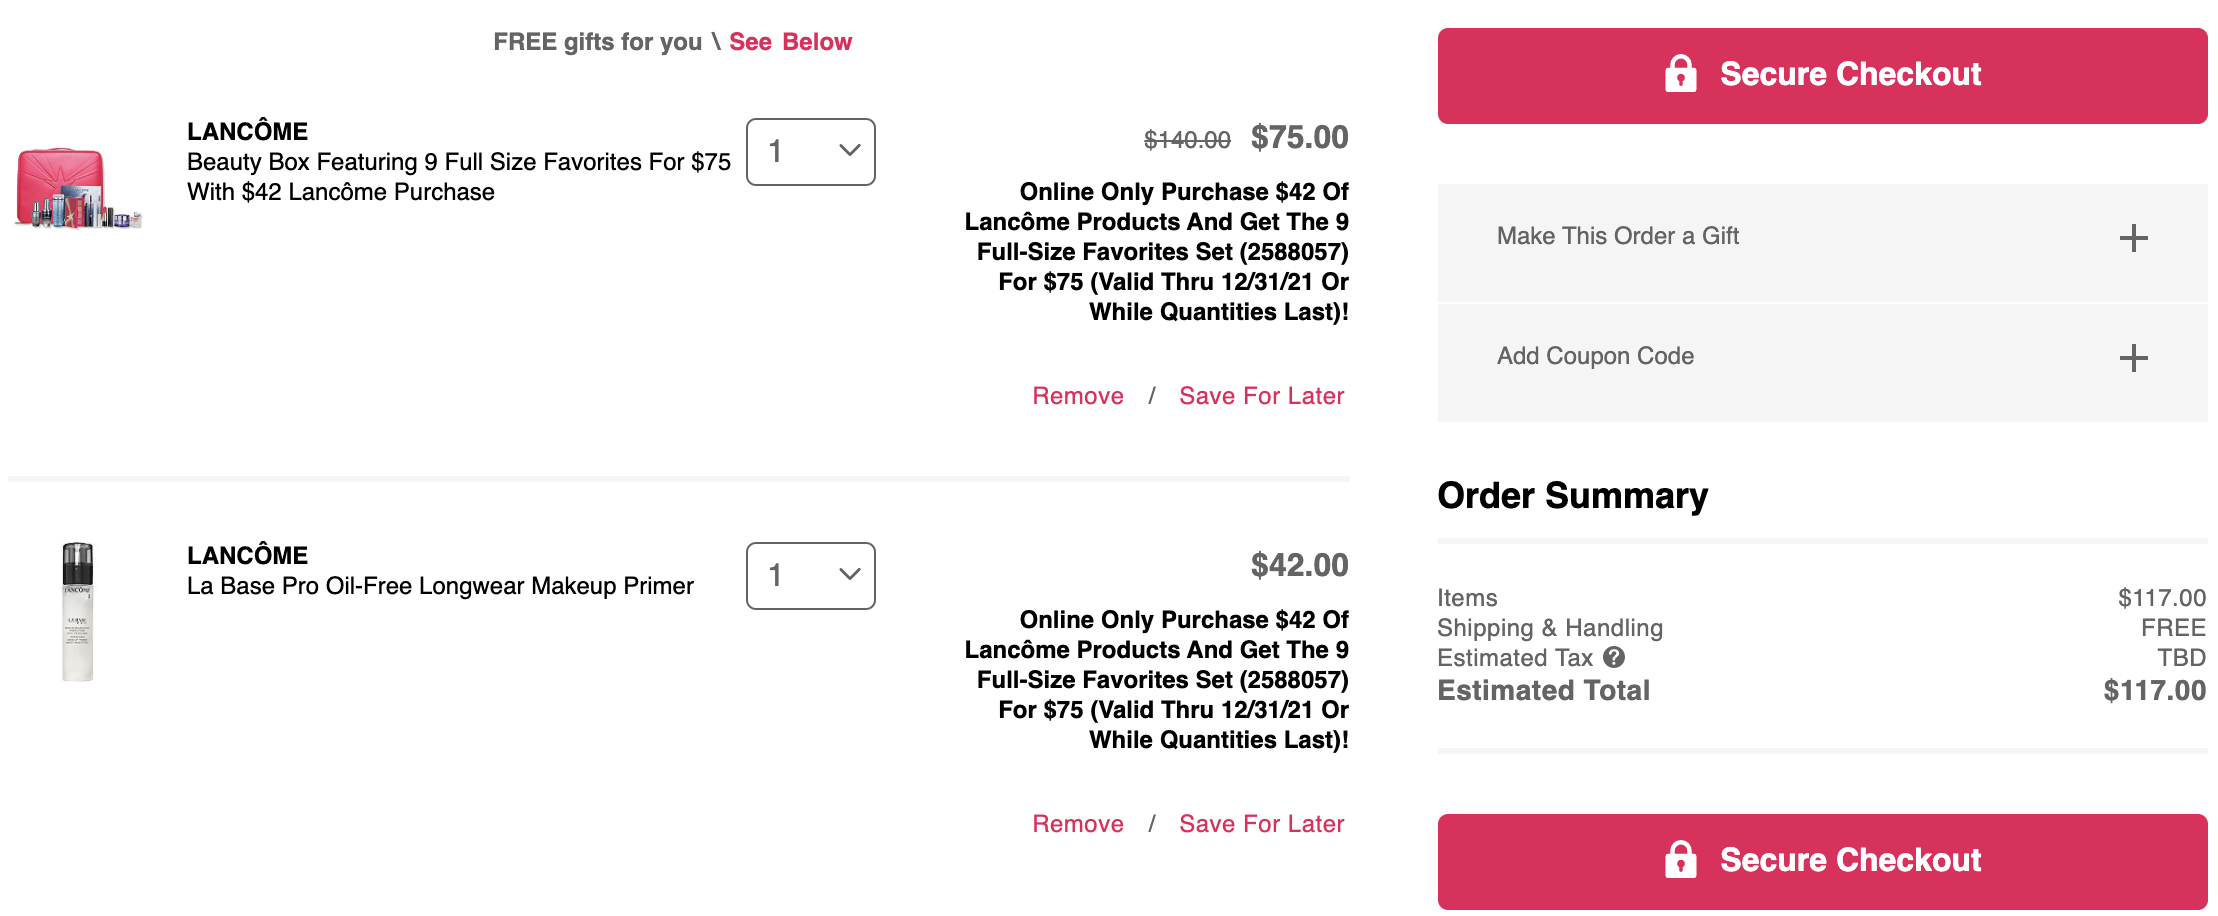This screenshot has height=916, width=2218.
Task: Click the lock icon on the bottom Secure Checkout button
Action: coord(1680,860)
